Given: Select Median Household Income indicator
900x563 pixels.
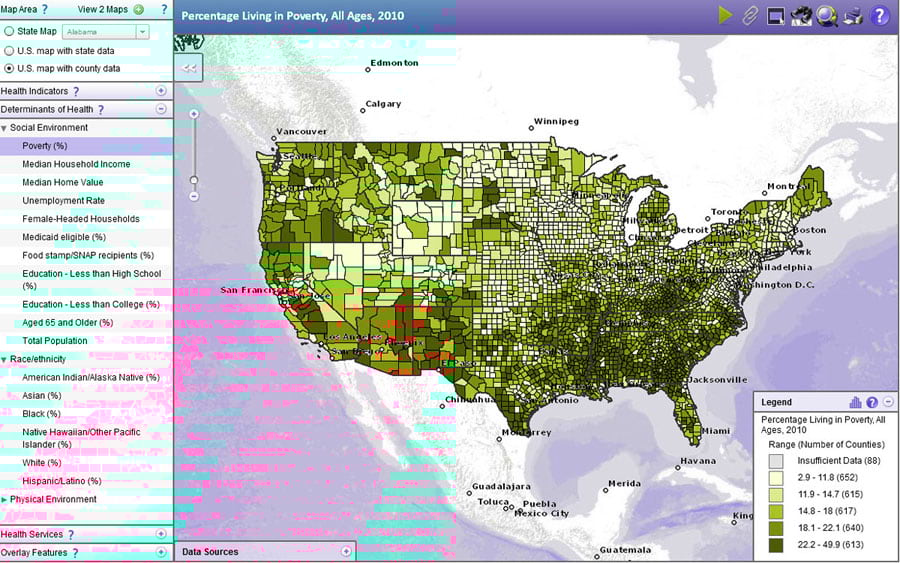Looking at the screenshot, I should [x=76, y=164].
